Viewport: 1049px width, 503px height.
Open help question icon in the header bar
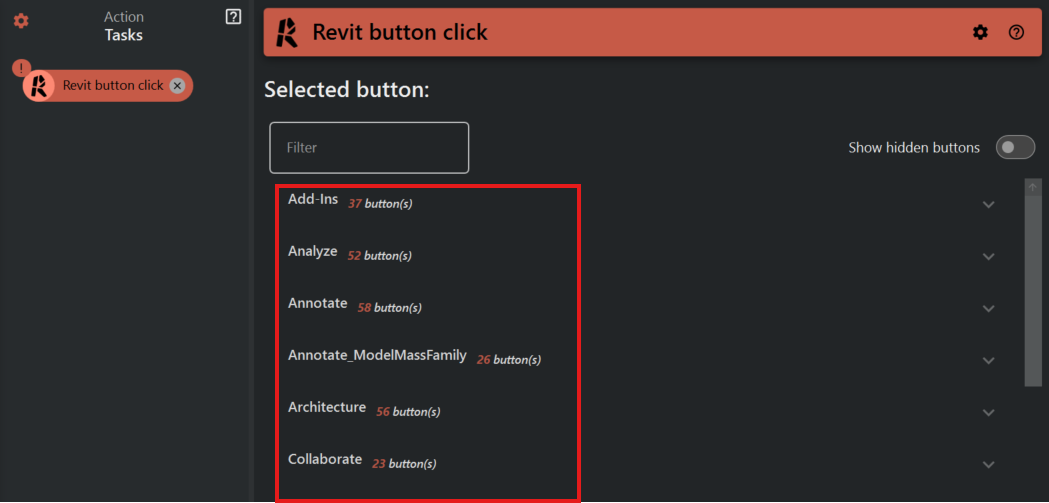[1016, 32]
